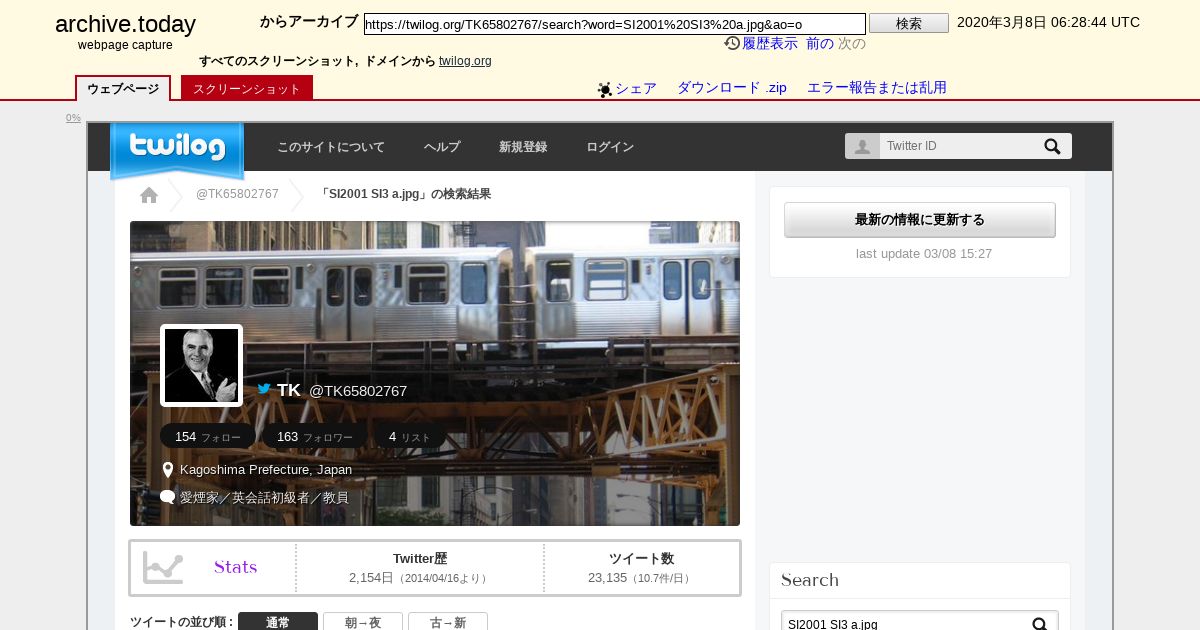Screen dimensions: 1200x630
Task: Click the Twitter歴 2,154日 stat
Action: [420, 568]
